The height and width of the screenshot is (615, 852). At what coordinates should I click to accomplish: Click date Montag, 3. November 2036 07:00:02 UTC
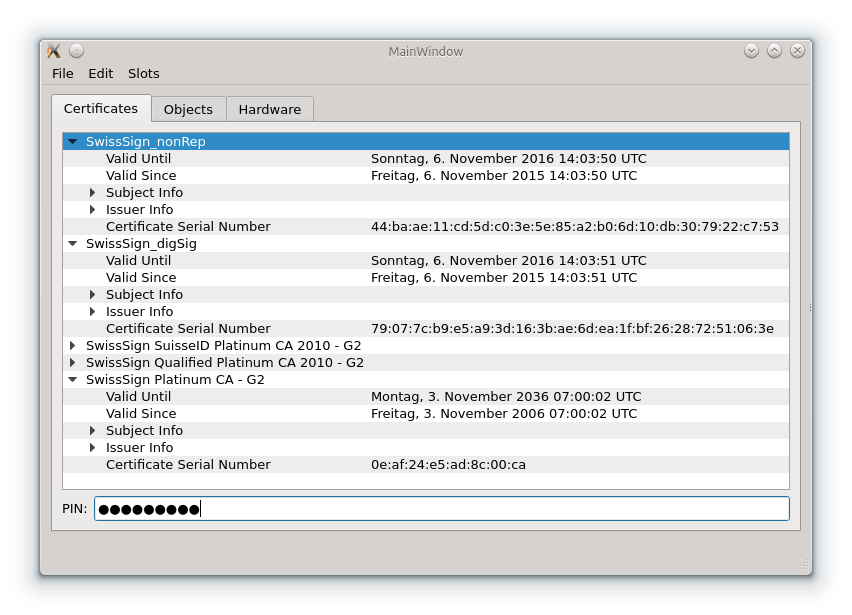(x=506, y=397)
